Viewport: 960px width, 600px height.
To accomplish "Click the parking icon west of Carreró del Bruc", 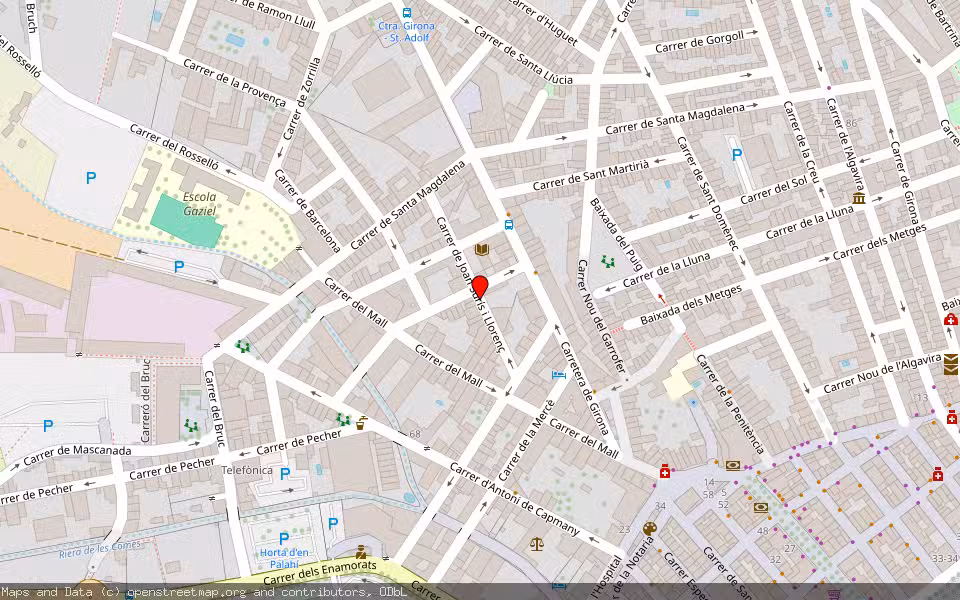I will [x=48, y=425].
